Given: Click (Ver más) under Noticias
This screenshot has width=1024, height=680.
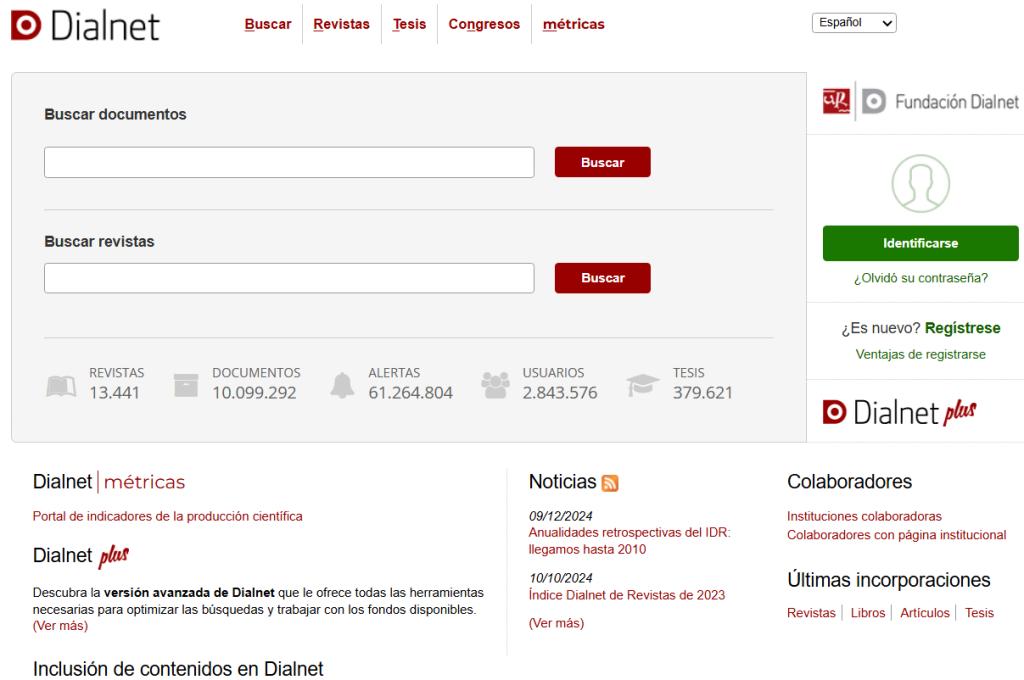Looking at the screenshot, I should [556, 623].
